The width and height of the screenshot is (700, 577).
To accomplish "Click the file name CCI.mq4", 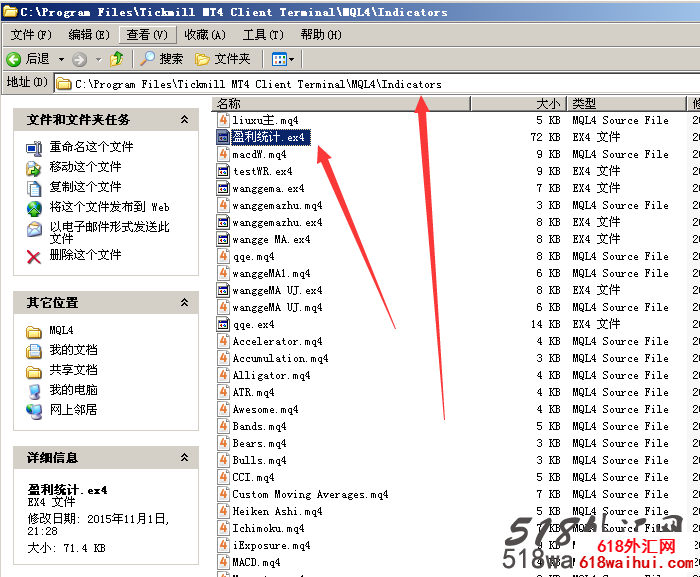I will click(x=254, y=477).
